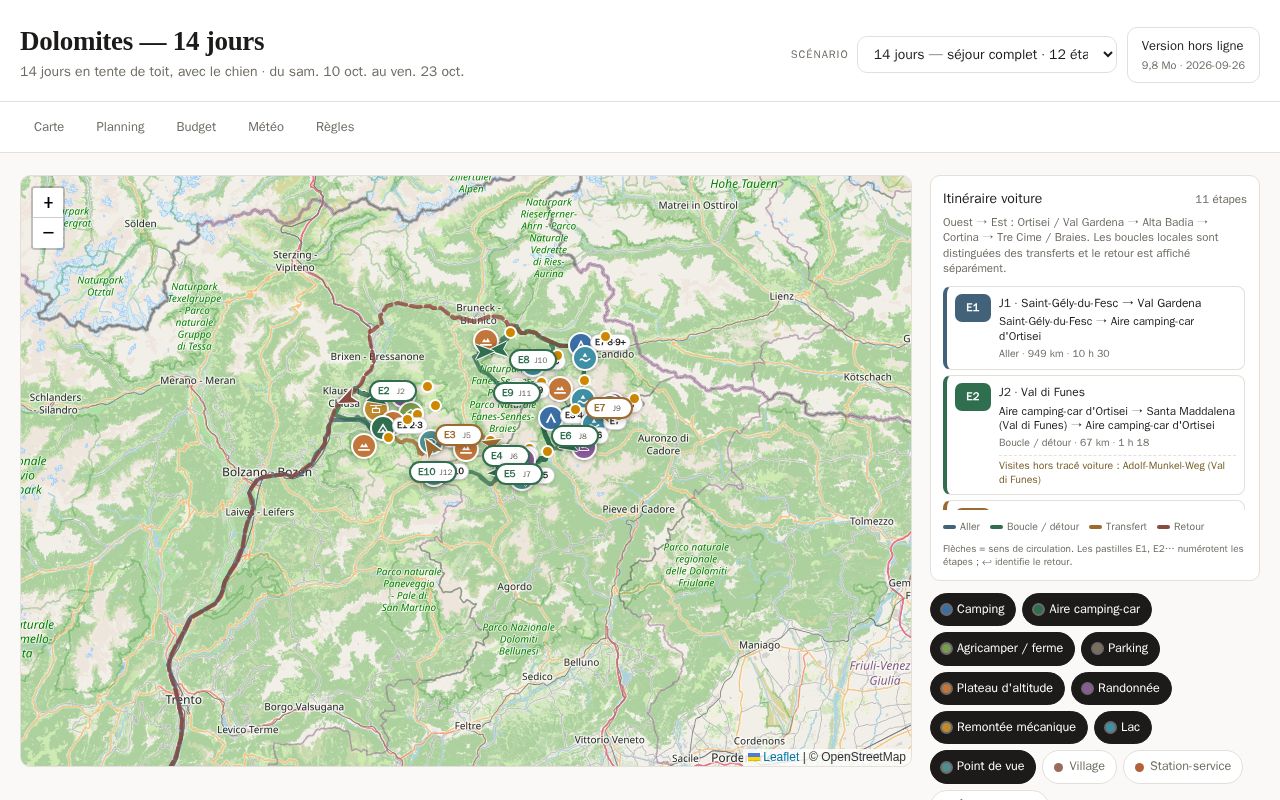Click the 'Dolomites — 14 jours' title
The image size is (1280, 800).
[x=142, y=41]
